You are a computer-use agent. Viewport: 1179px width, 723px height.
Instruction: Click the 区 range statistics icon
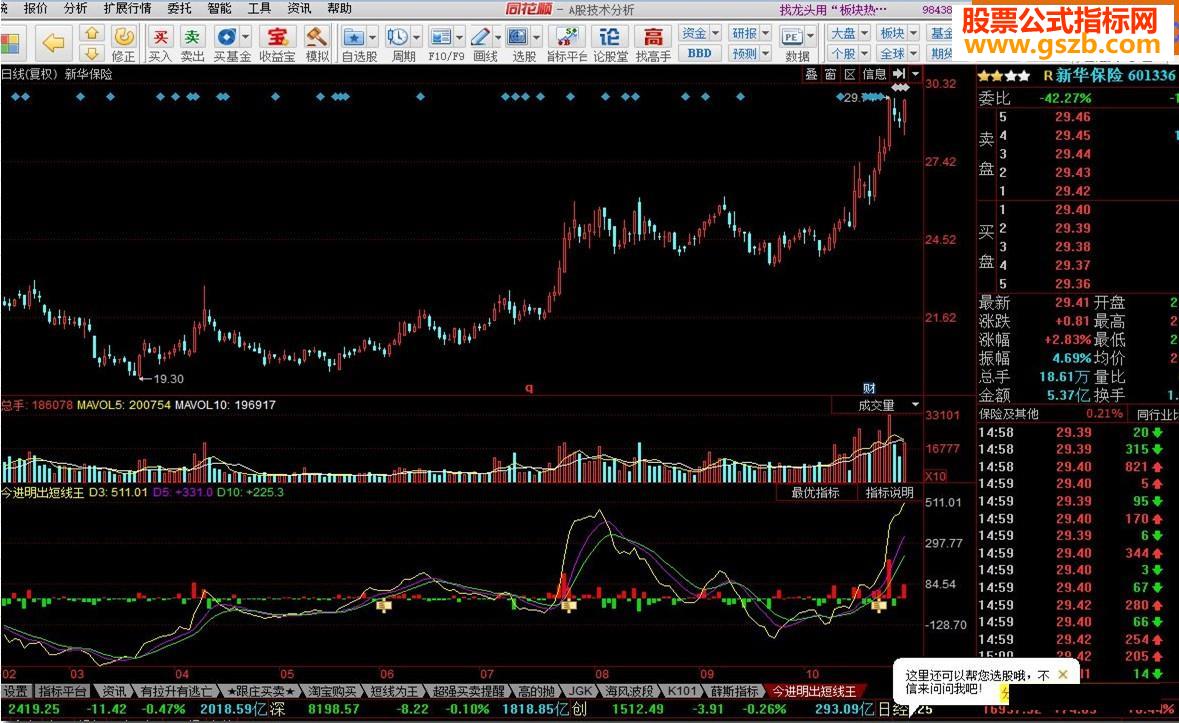(x=850, y=74)
